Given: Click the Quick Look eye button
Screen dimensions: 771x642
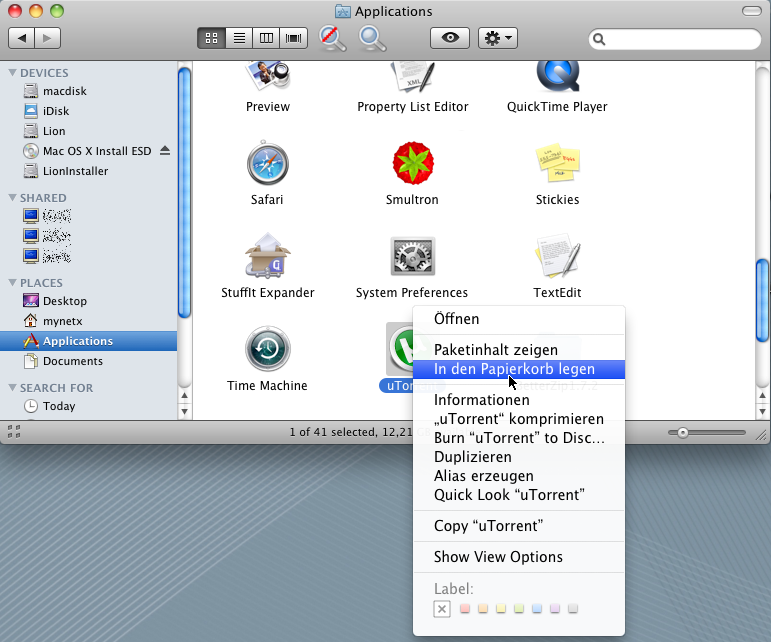Looking at the screenshot, I should coord(450,38).
